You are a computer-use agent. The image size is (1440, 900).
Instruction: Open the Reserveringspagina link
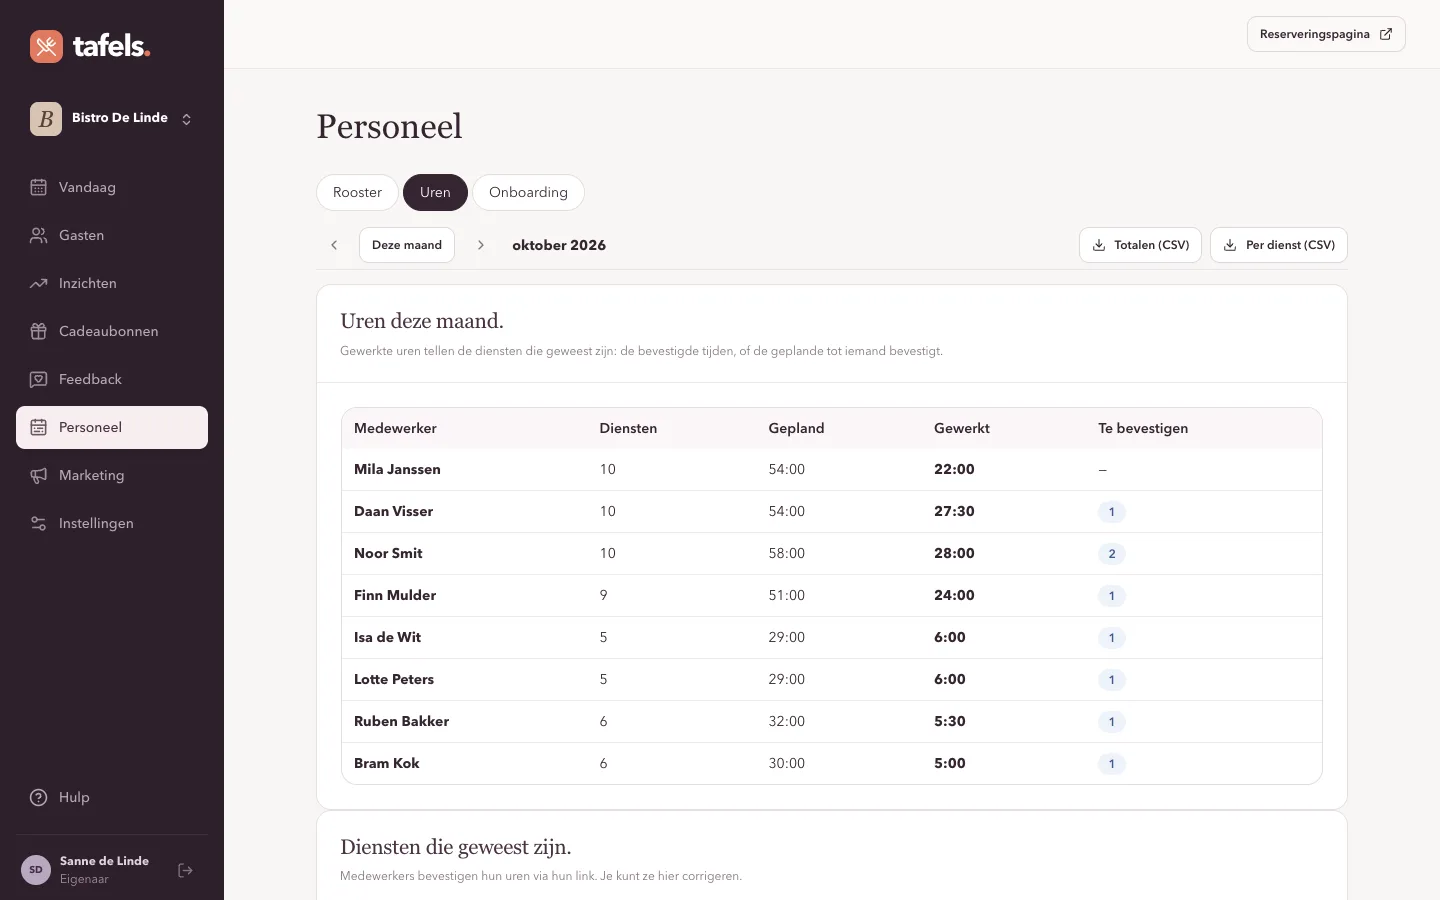[1326, 34]
